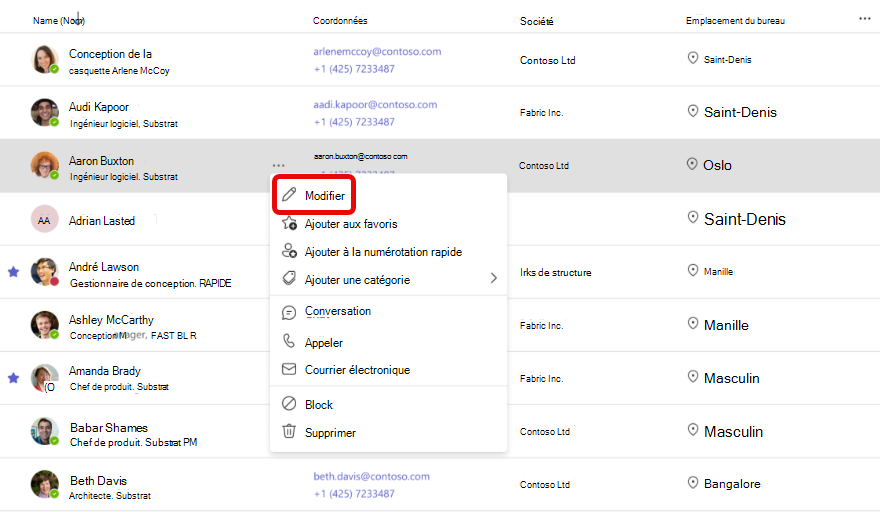The height and width of the screenshot is (512, 880).
Task: Select Courrier électronique menu entry
Action: (x=388, y=370)
